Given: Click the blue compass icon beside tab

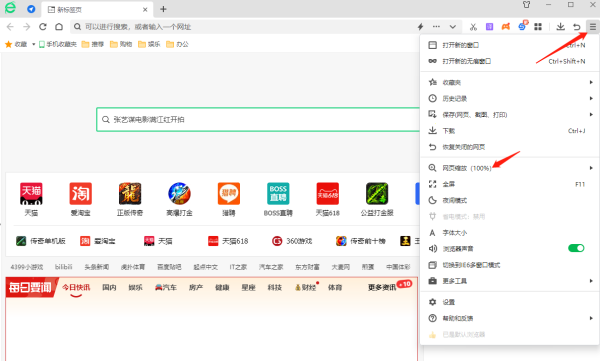Looking at the screenshot, I should click(31, 9).
